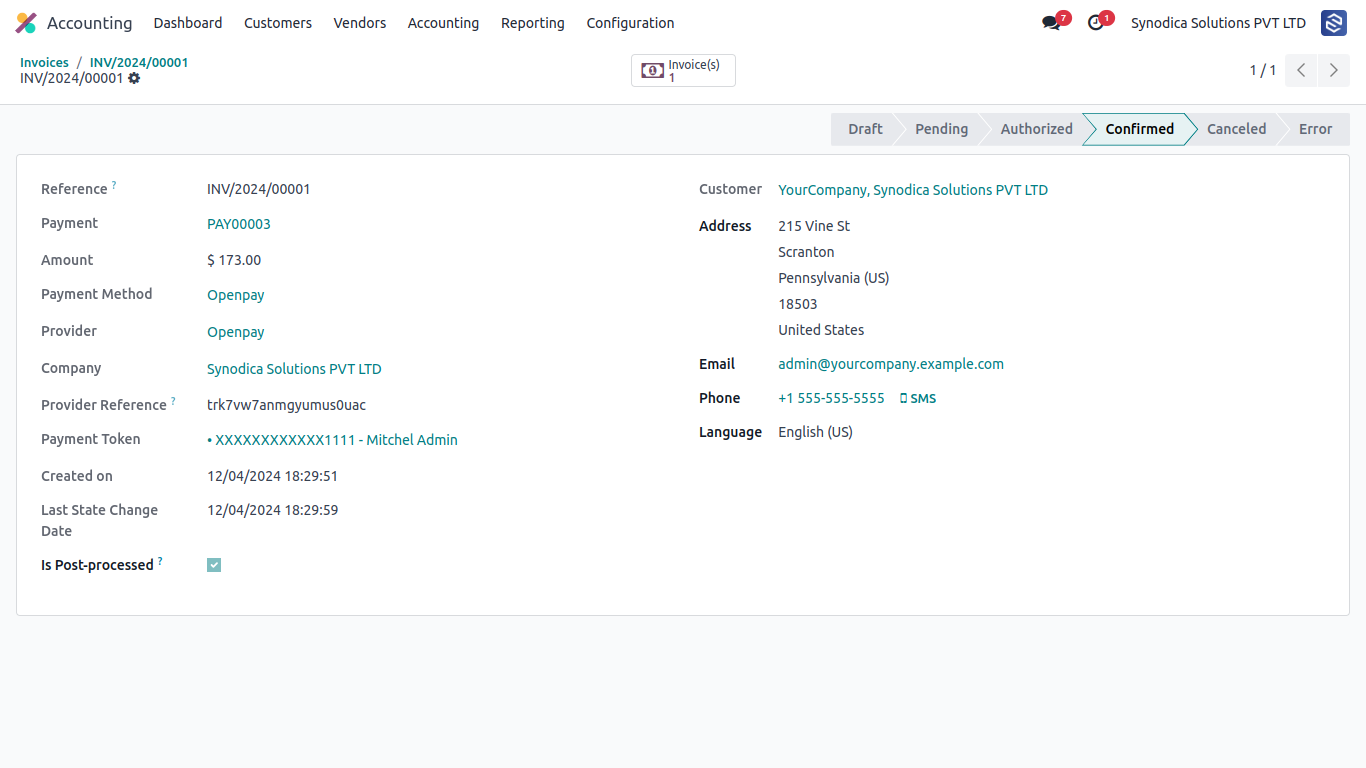Open the payment token XXXXXXXXXXXX1111 link

[x=332, y=440]
